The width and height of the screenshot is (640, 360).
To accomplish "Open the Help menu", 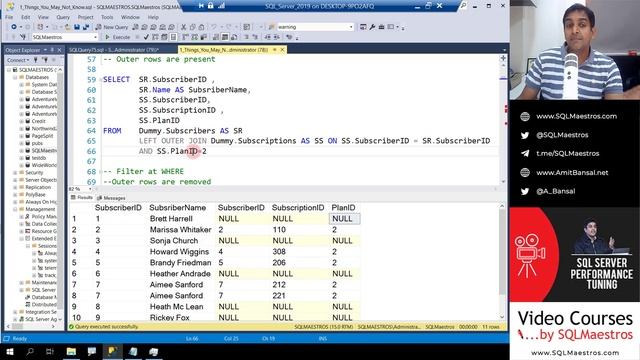I will click(x=153, y=17).
